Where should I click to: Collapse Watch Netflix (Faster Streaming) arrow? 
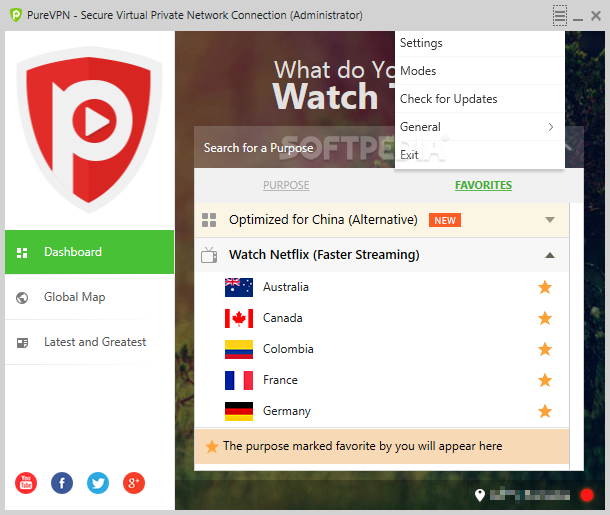pos(550,255)
